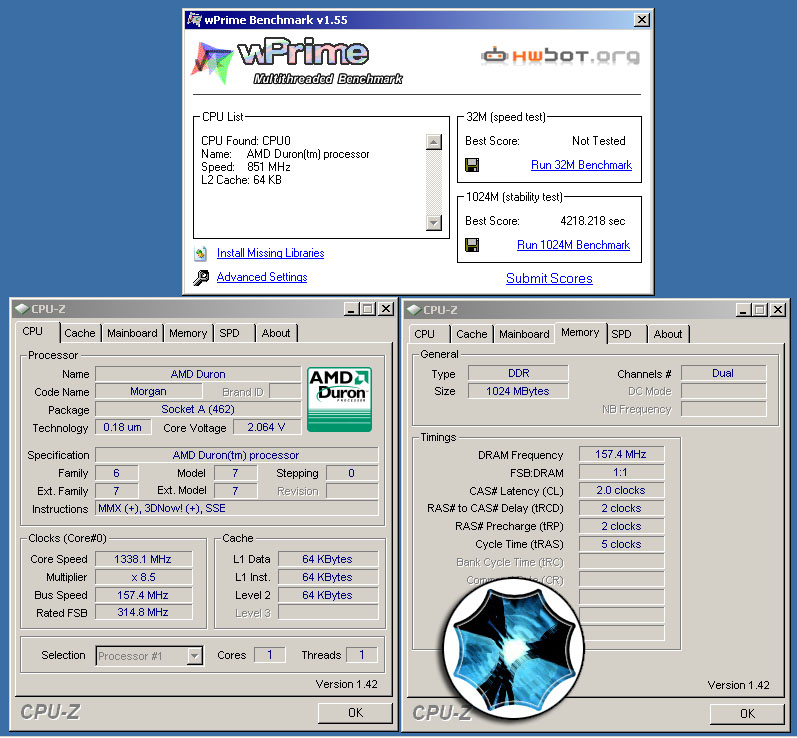
Task: Click the Multiplier value x 8.5
Action: click(143, 577)
